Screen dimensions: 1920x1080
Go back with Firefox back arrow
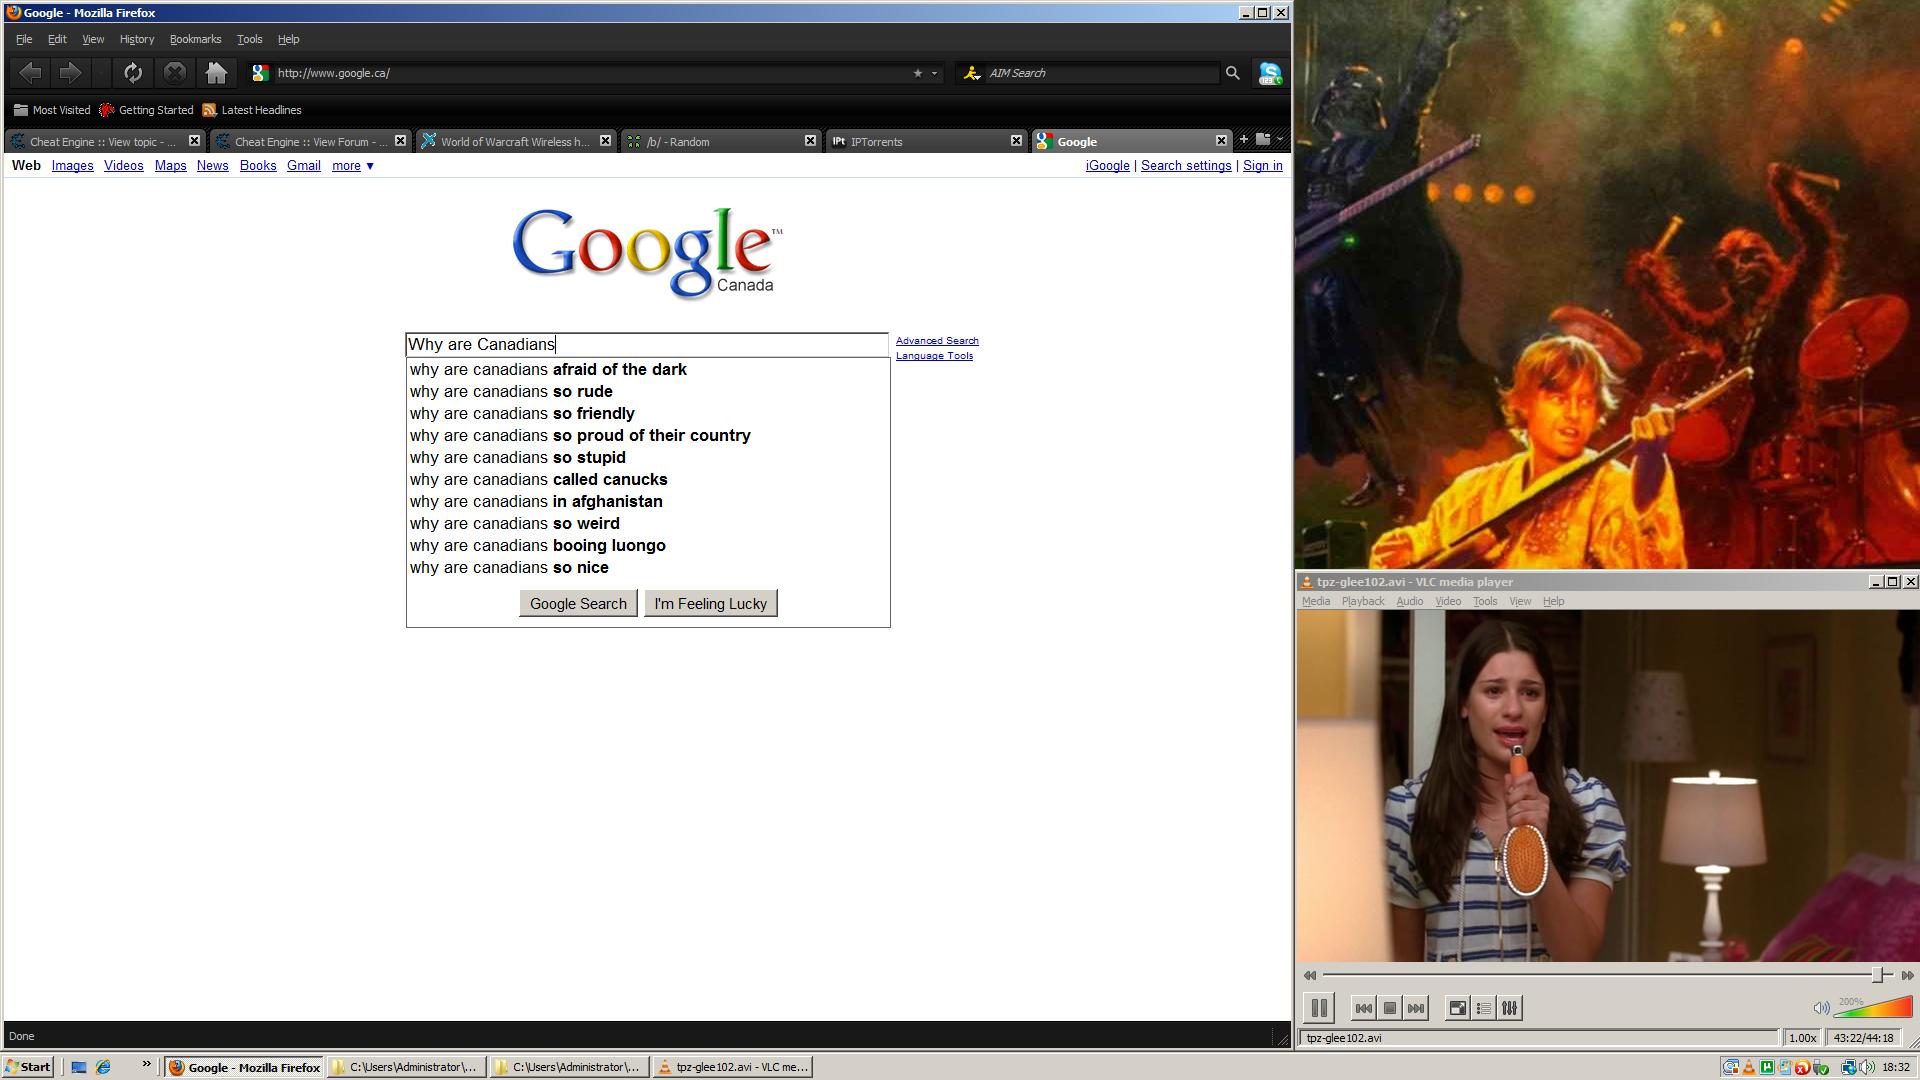[x=30, y=73]
